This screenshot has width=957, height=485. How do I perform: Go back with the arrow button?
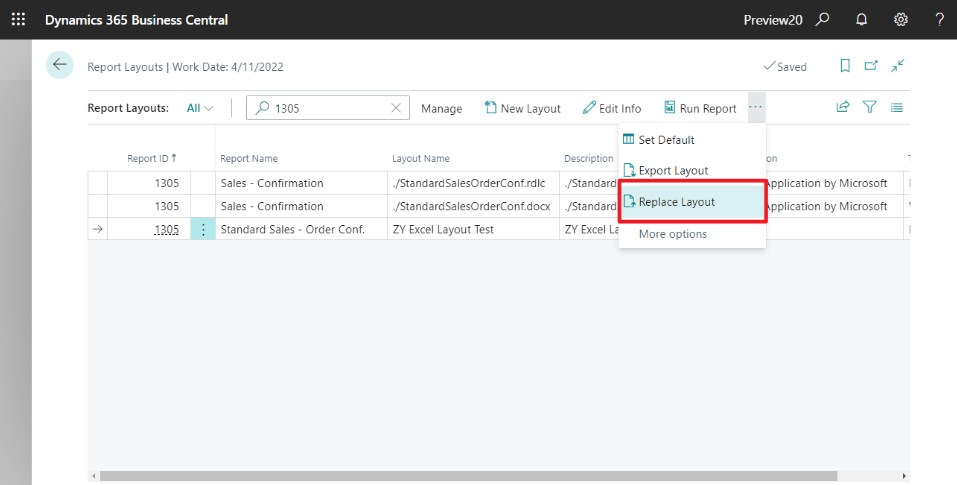coord(60,65)
